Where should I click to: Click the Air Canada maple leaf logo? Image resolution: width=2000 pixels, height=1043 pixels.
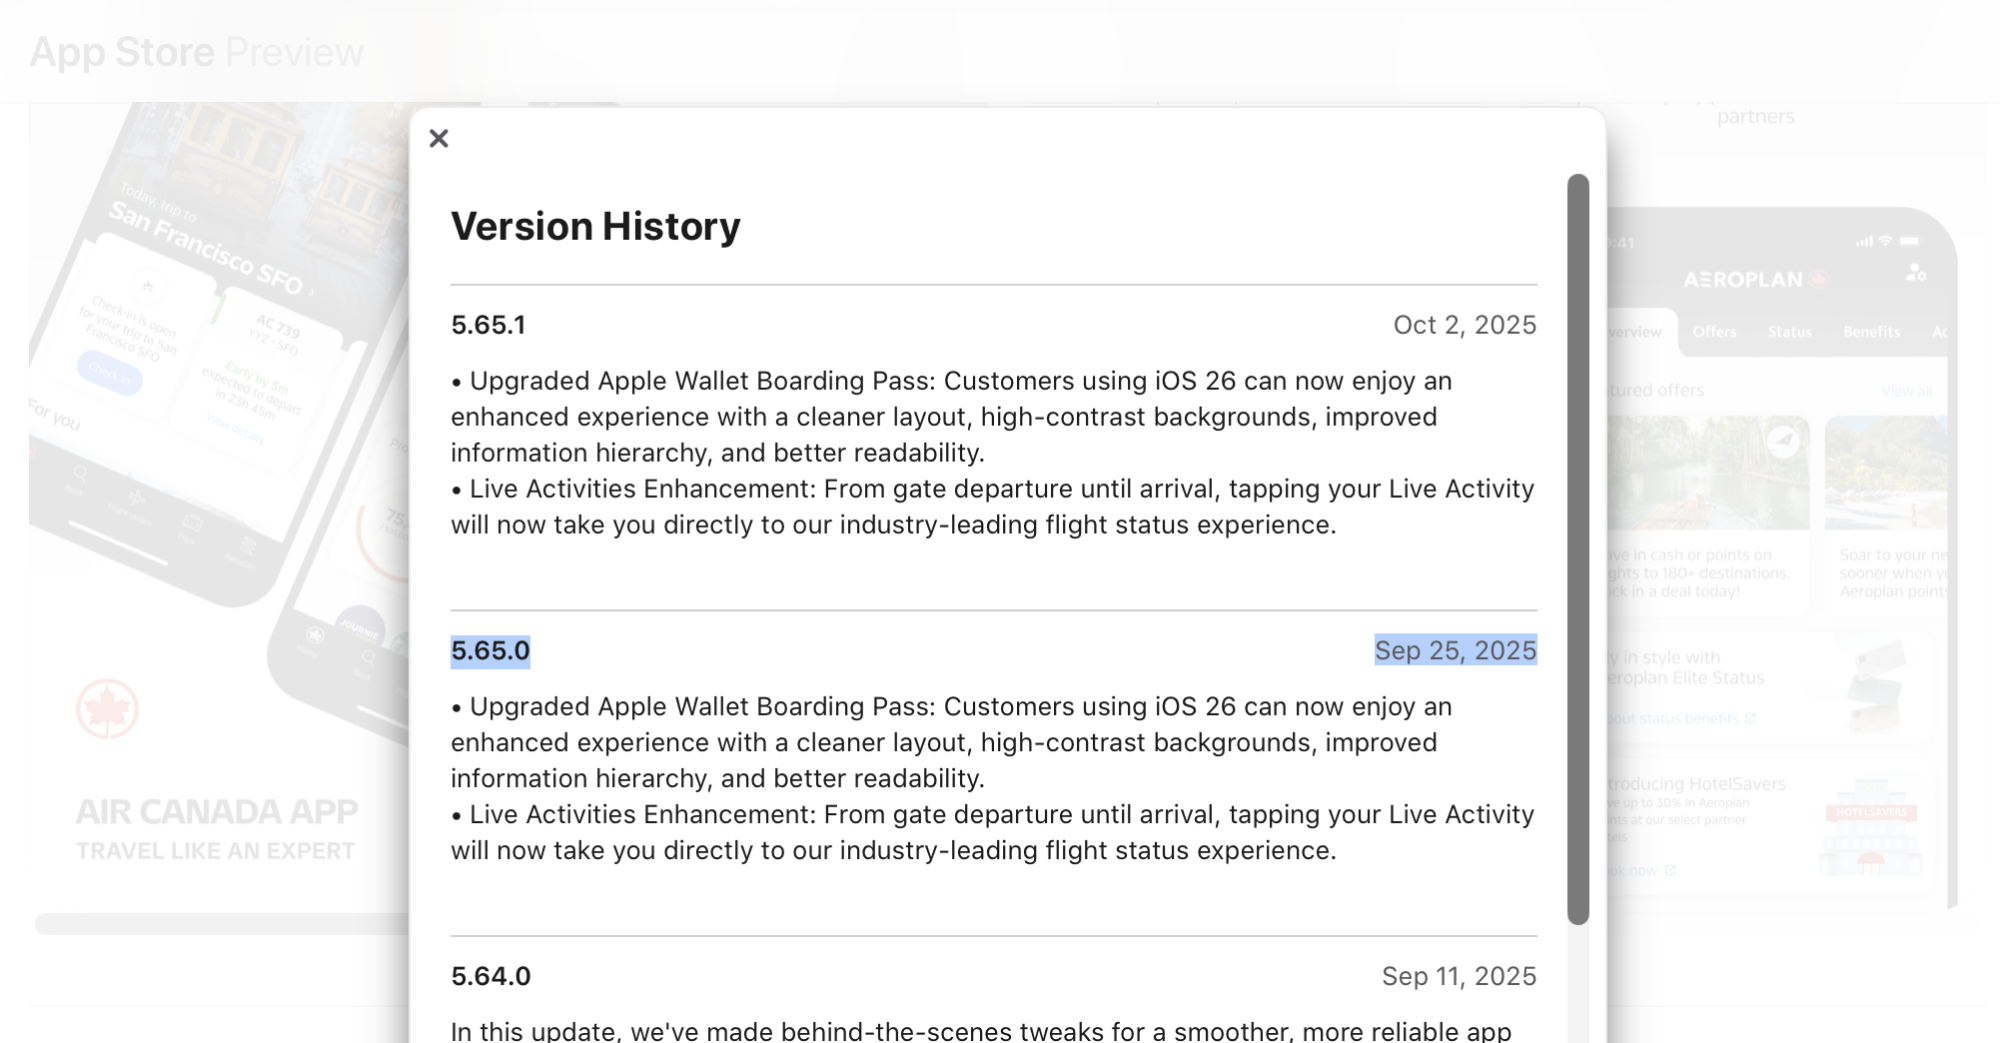click(x=107, y=709)
